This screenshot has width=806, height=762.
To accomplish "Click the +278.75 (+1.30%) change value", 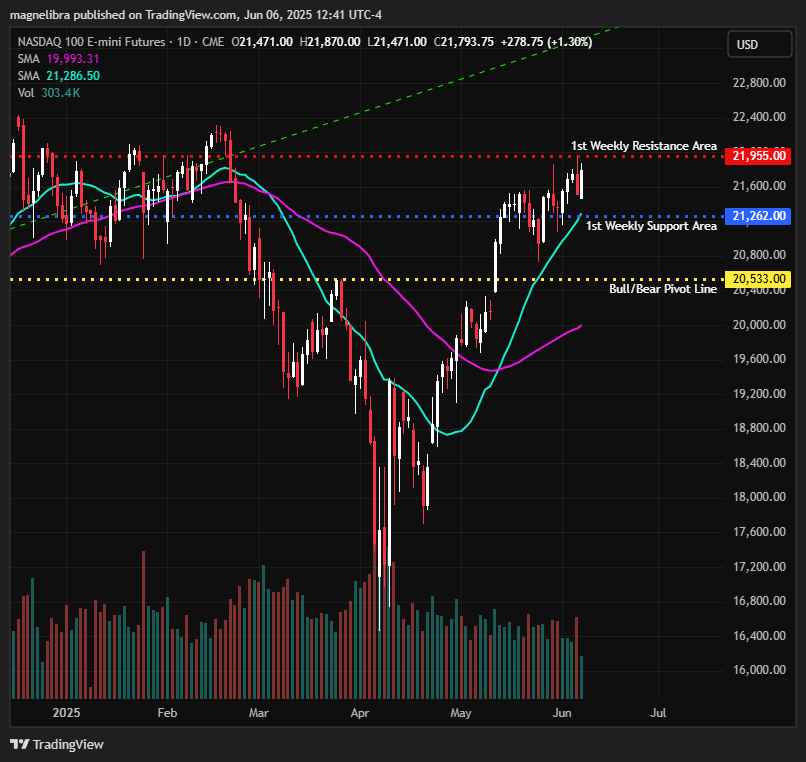I will (x=547, y=42).
